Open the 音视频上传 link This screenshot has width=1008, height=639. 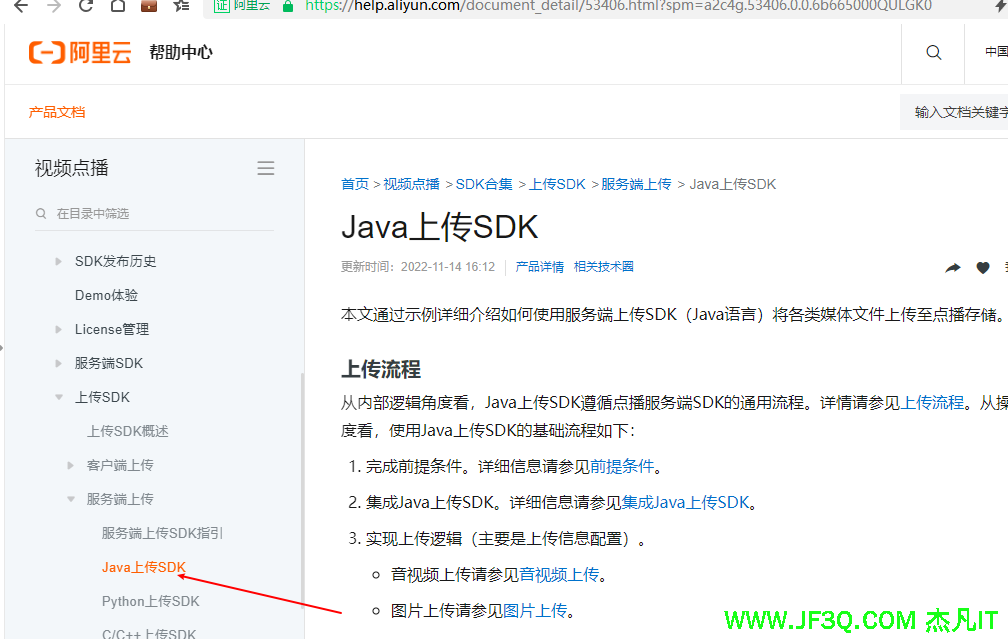559,574
